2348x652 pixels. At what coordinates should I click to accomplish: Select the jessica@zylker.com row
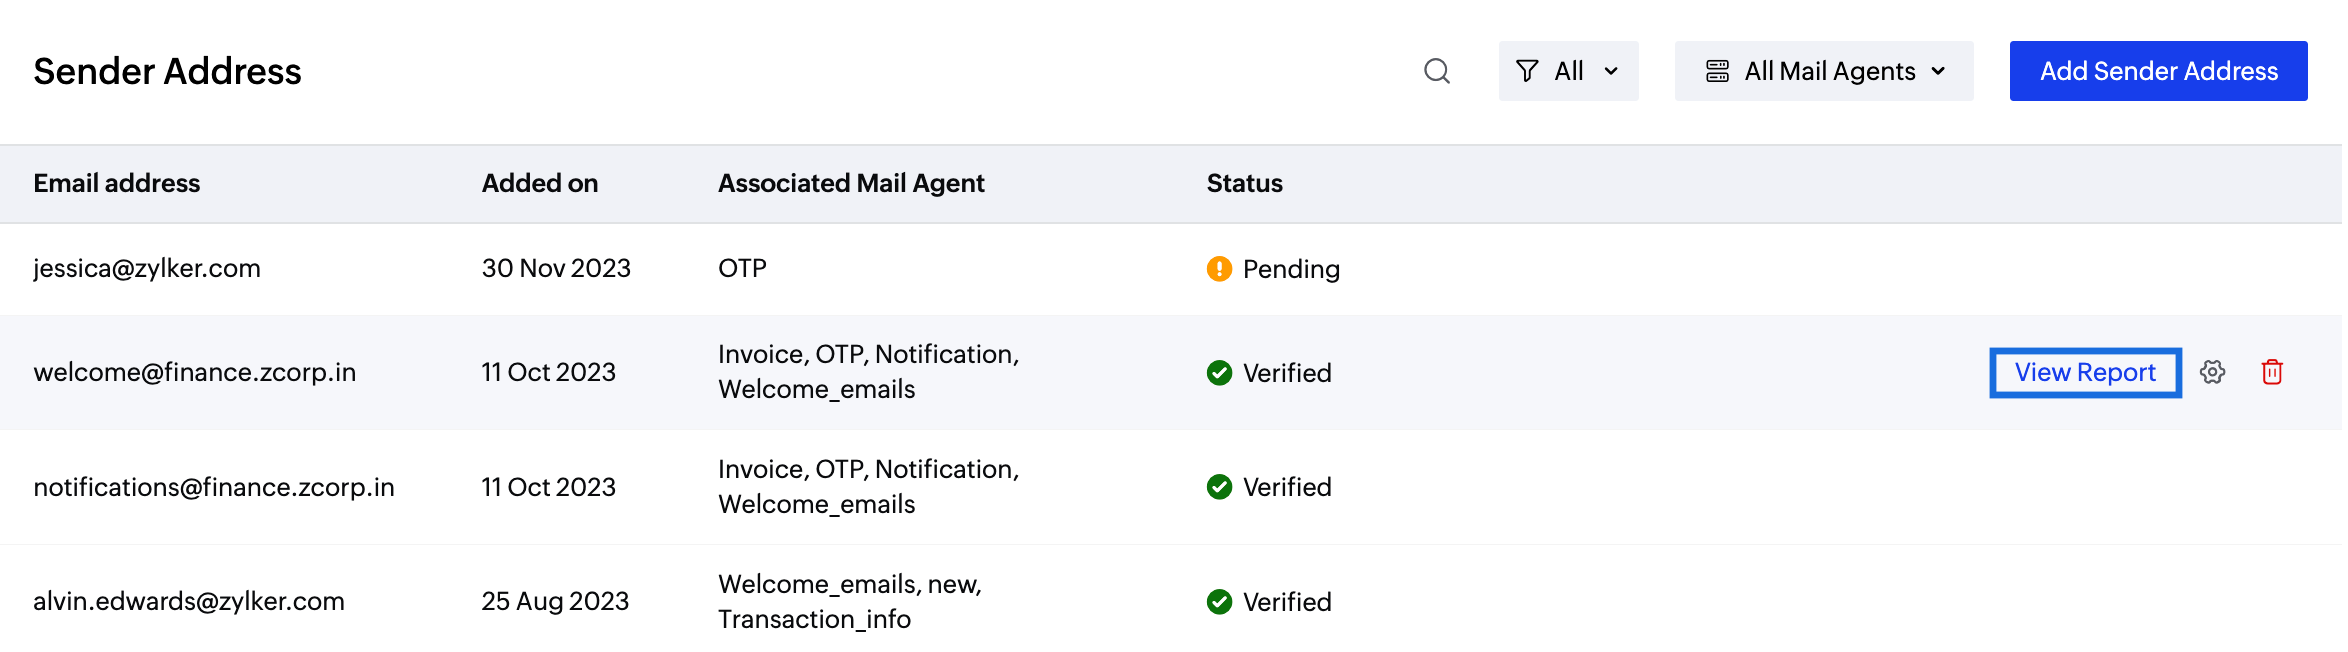point(1170,269)
